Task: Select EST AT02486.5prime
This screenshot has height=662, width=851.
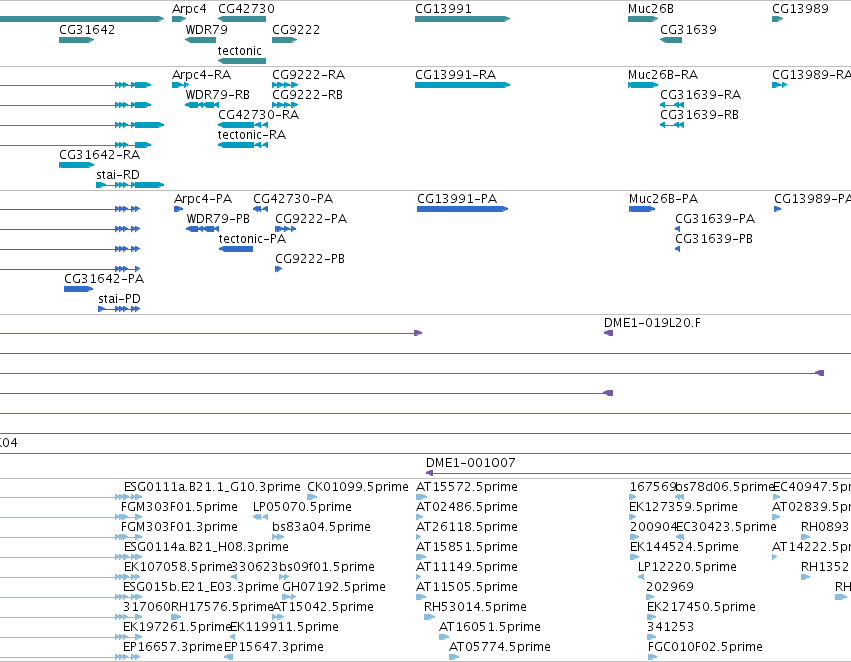Action: [467, 507]
